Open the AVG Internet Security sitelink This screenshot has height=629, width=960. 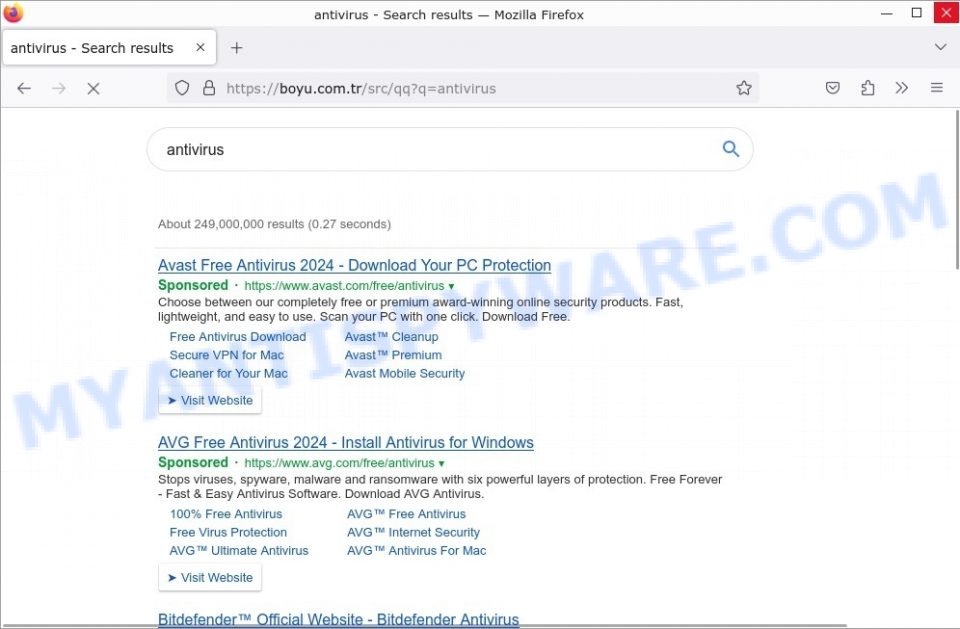[413, 533]
